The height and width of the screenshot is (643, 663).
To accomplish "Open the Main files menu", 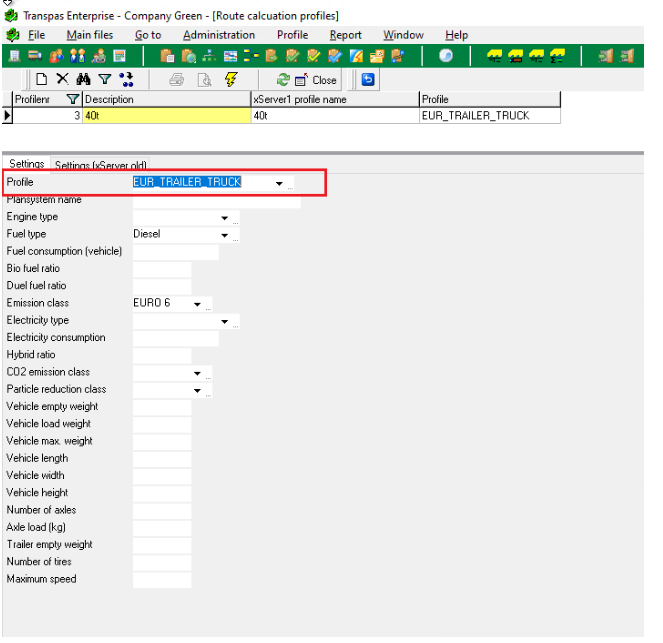I will point(89,35).
